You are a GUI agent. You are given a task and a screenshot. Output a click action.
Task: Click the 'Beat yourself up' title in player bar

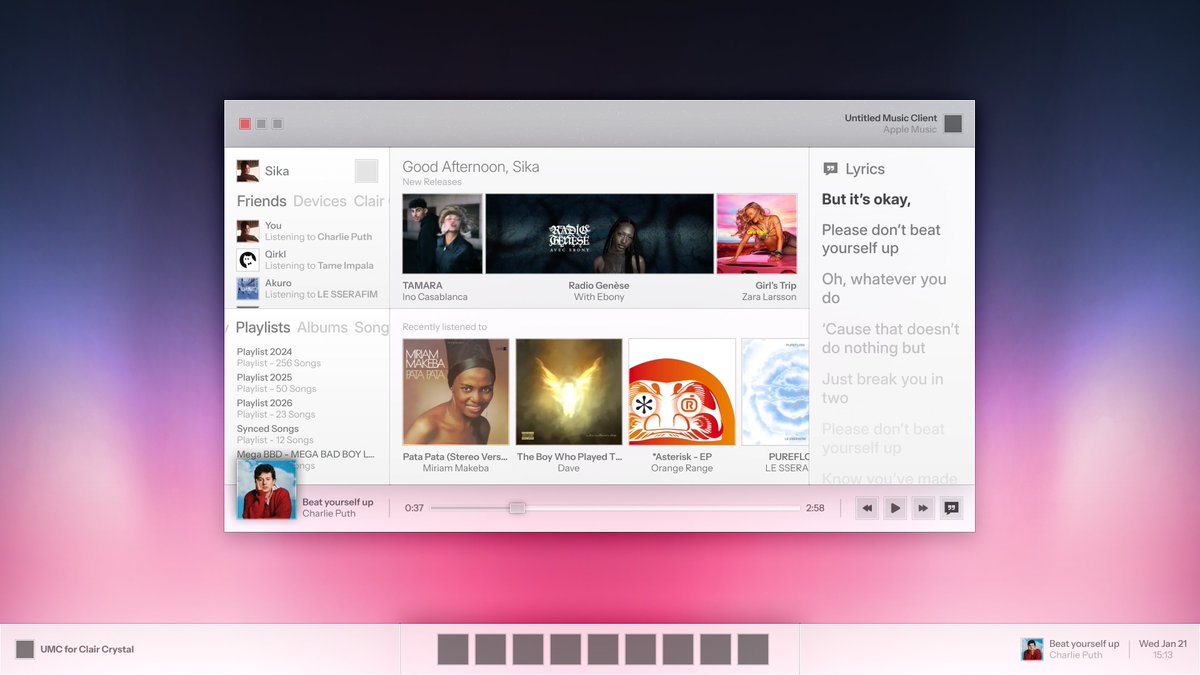click(338, 502)
